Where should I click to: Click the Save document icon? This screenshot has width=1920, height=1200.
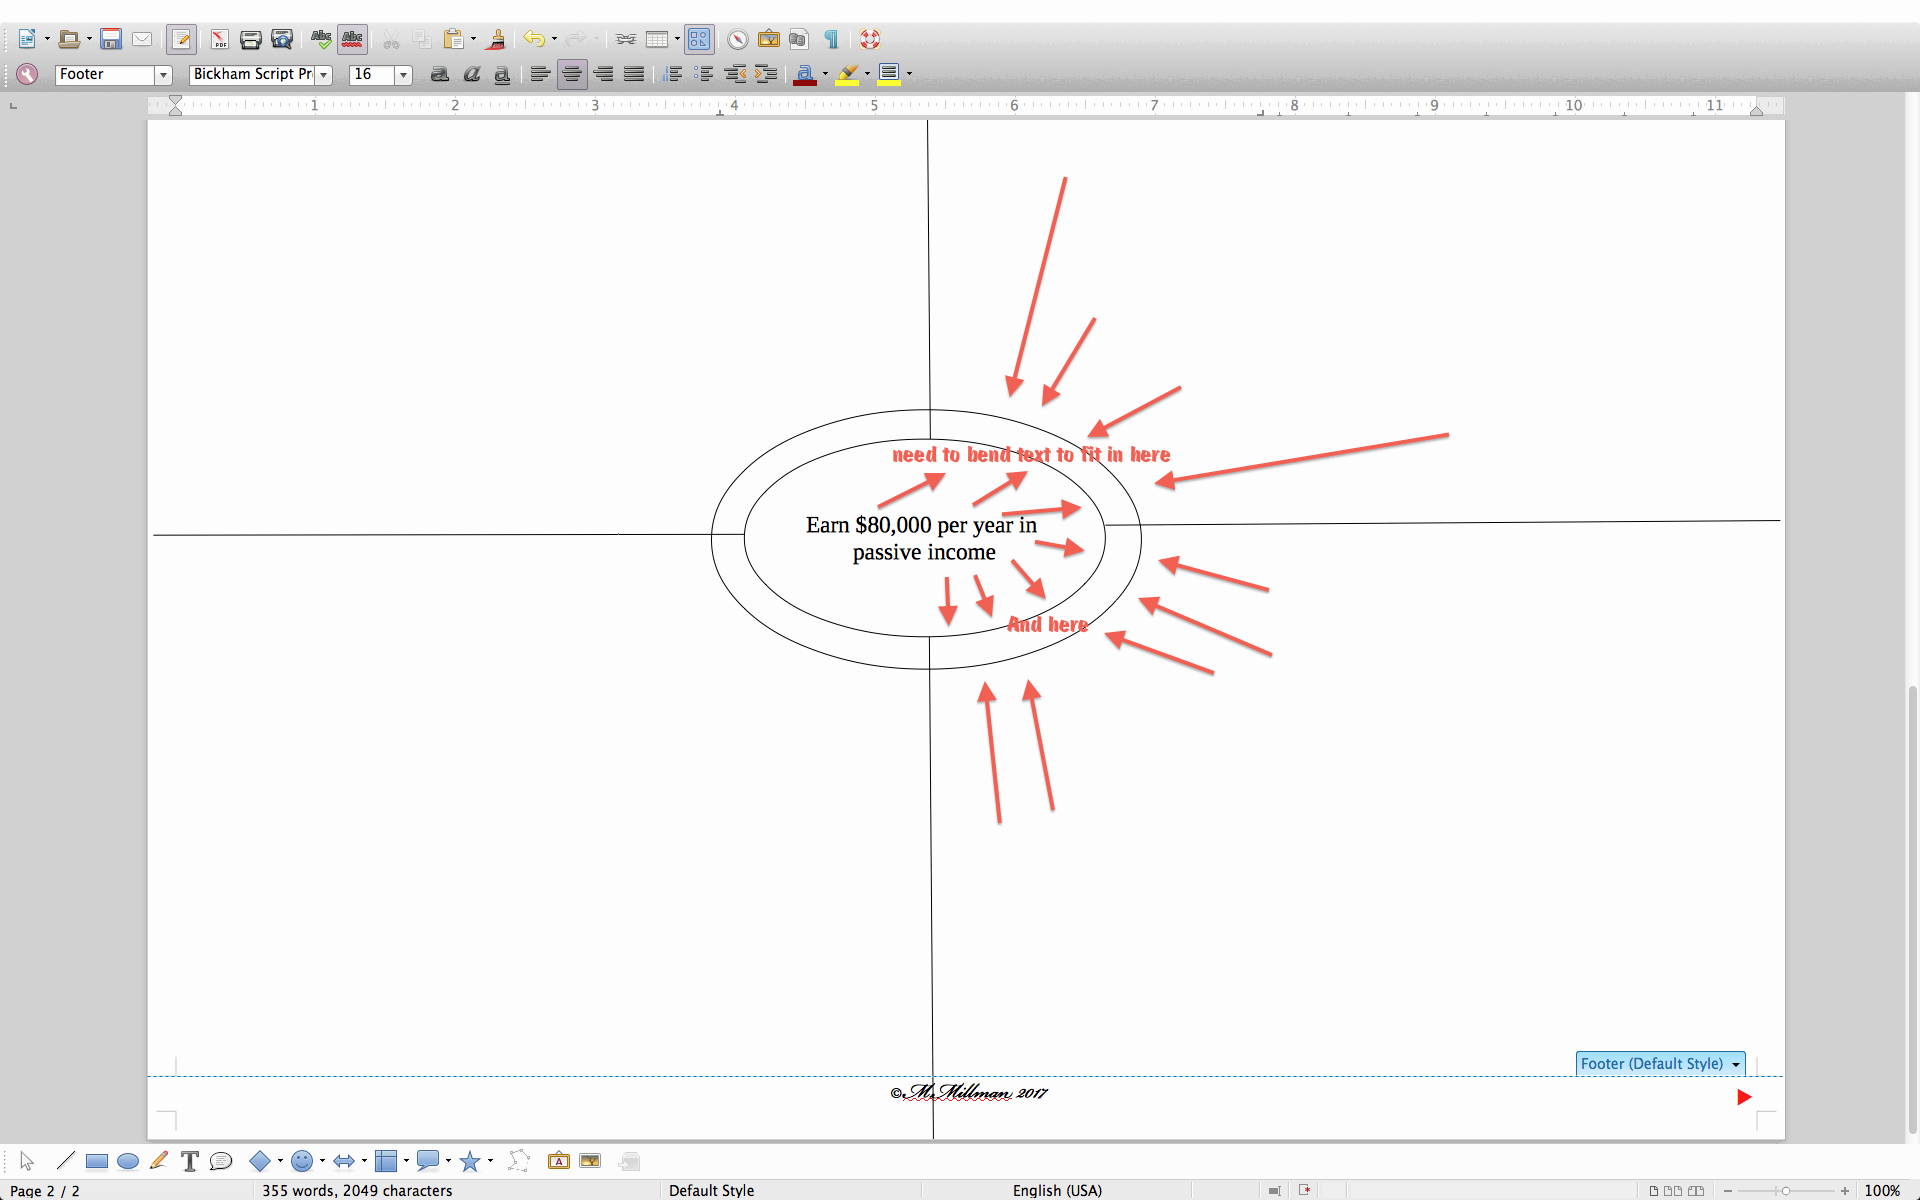[111, 39]
